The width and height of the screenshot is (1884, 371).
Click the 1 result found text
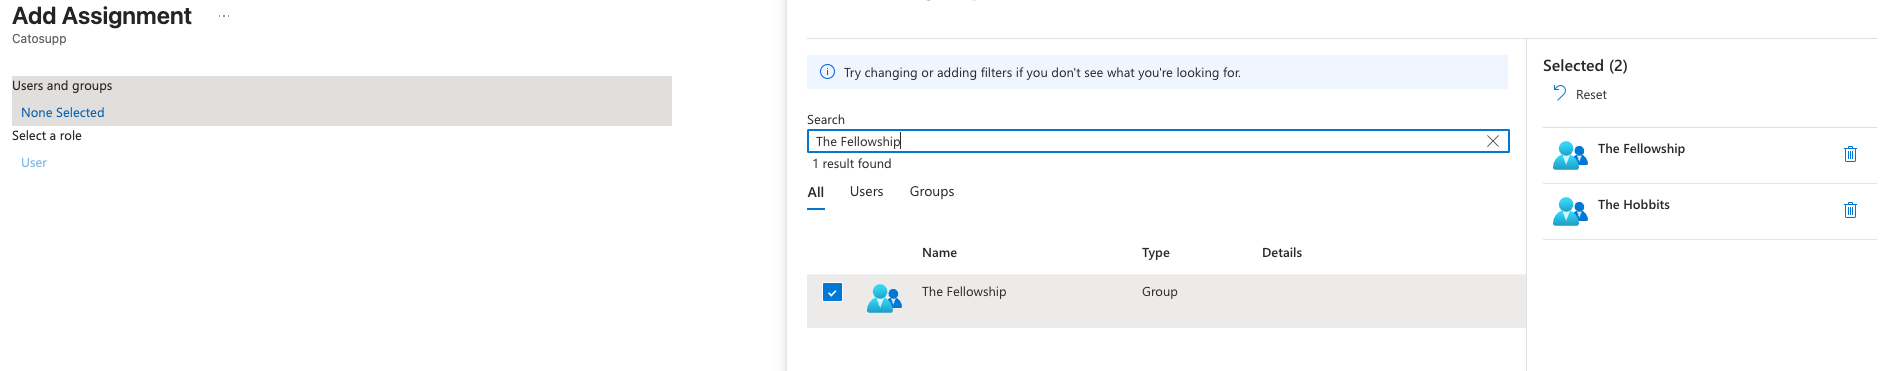point(852,163)
